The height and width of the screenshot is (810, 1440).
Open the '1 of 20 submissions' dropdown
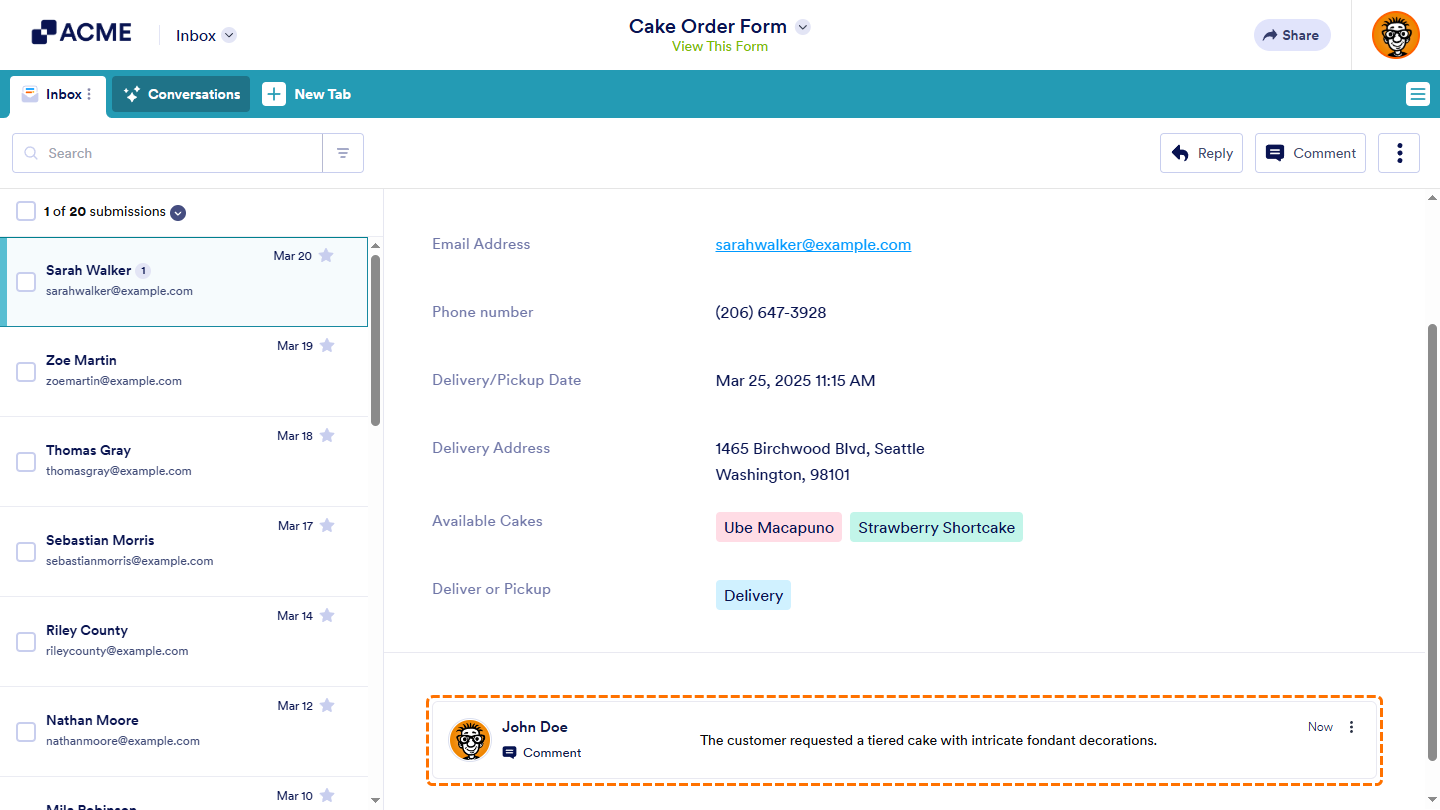pyautogui.click(x=177, y=212)
